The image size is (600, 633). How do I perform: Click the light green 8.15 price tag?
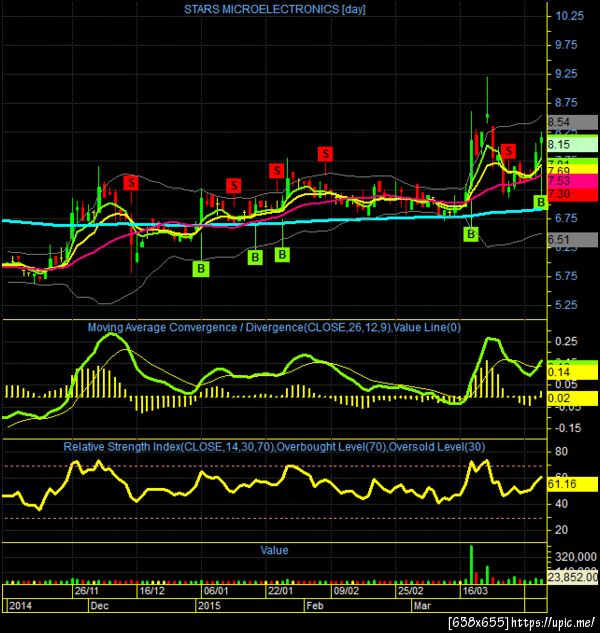tap(572, 145)
